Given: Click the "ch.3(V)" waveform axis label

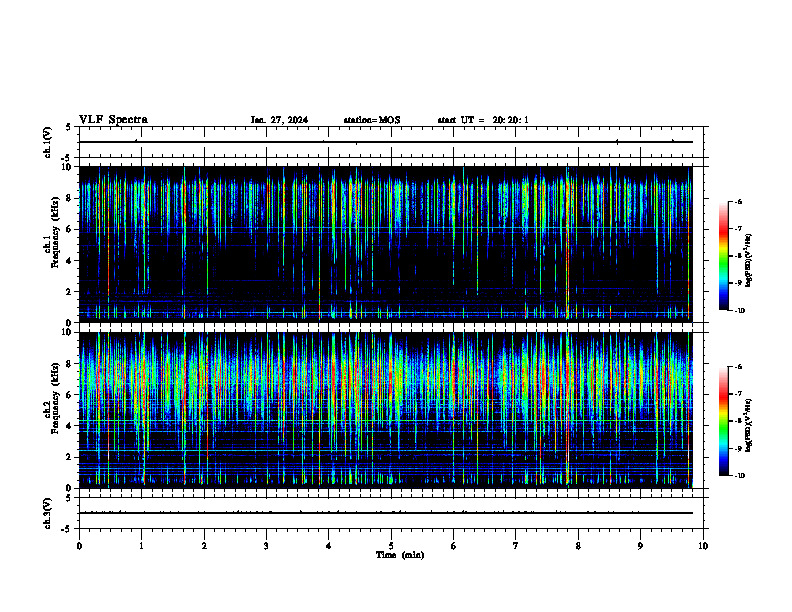Looking at the screenshot, I should [47, 513].
